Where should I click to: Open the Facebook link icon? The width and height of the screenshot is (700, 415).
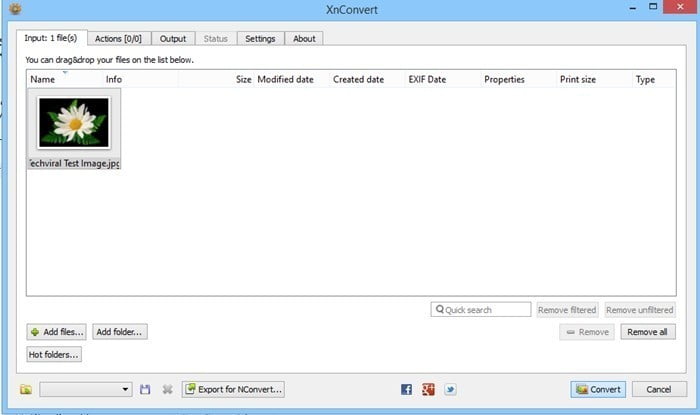click(x=406, y=389)
